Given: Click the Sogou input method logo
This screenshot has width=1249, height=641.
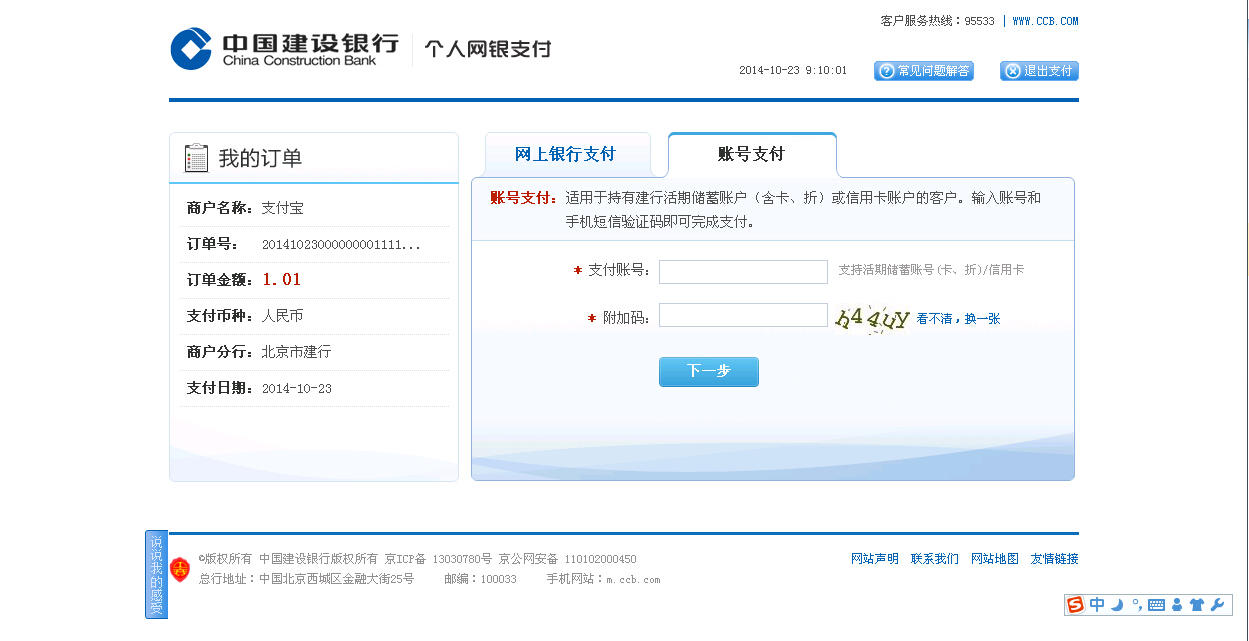Looking at the screenshot, I should (x=1074, y=605).
